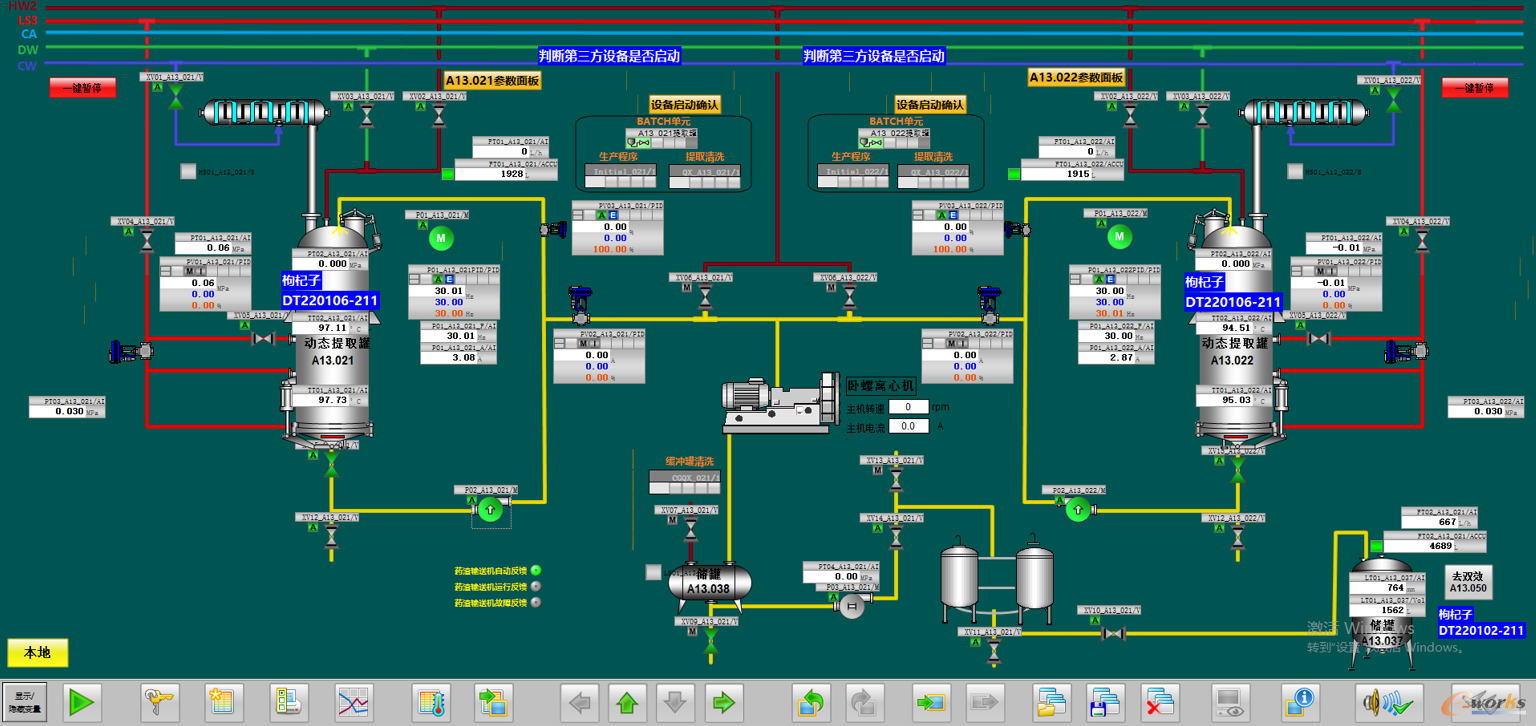This screenshot has height=726, width=1536.
Task: Click the 主机转速 rpm input field
Action: point(909,407)
